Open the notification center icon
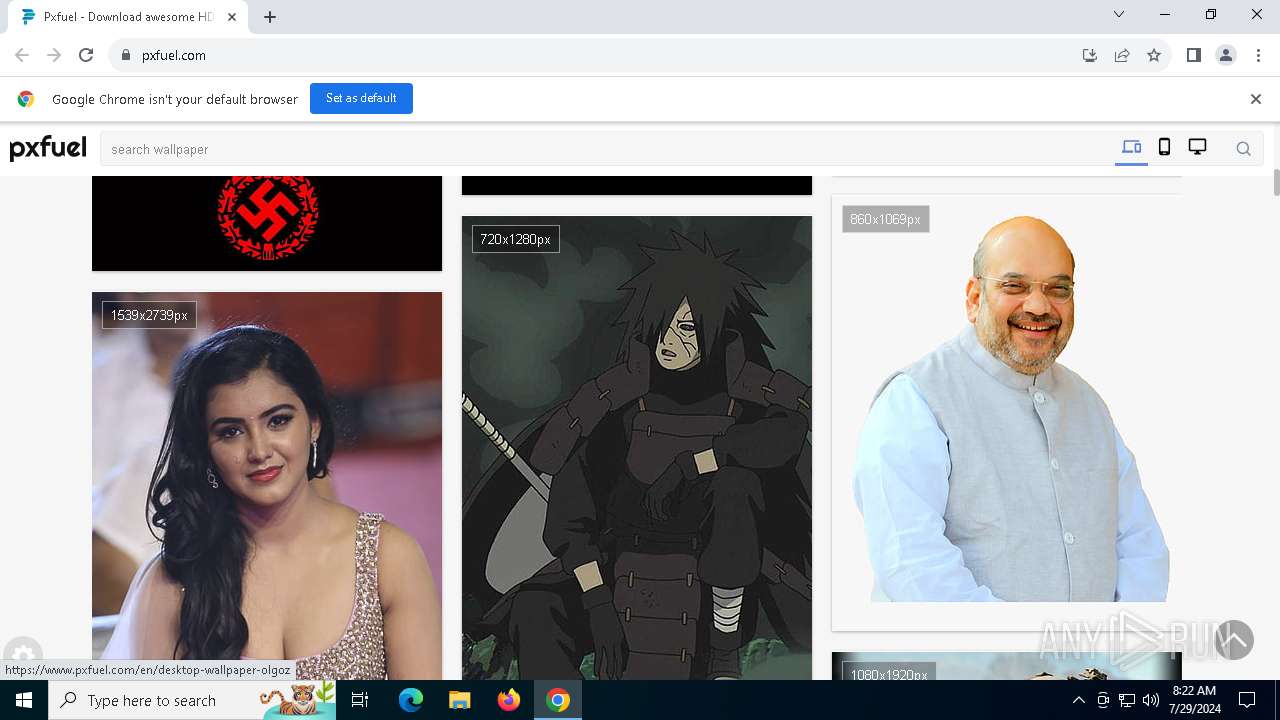Viewport: 1280px width, 720px height. coord(1247,700)
